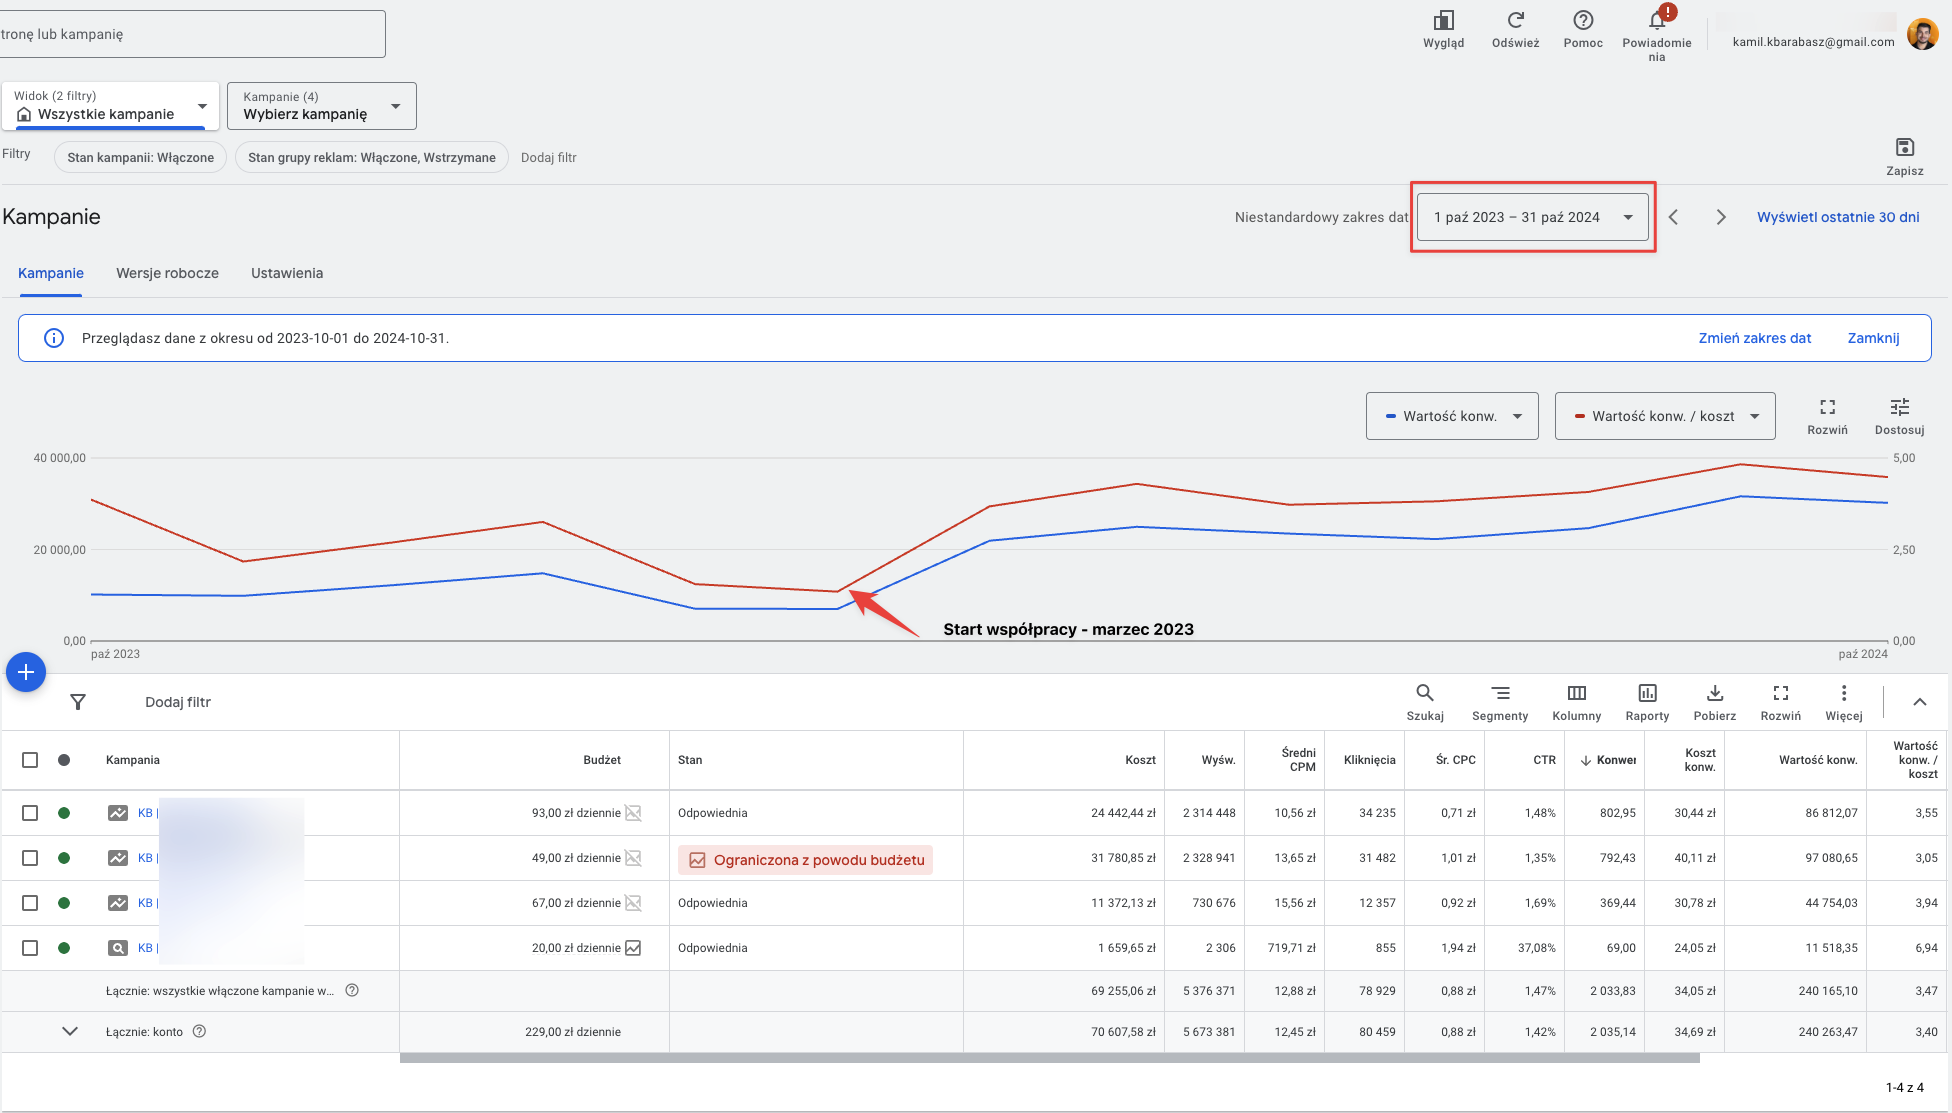Click the table Rozwiń fullscreen icon
The image size is (1952, 1113).
(x=1781, y=693)
